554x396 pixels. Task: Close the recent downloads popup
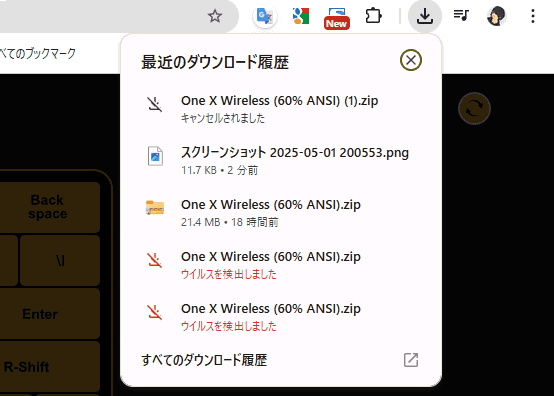click(411, 60)
